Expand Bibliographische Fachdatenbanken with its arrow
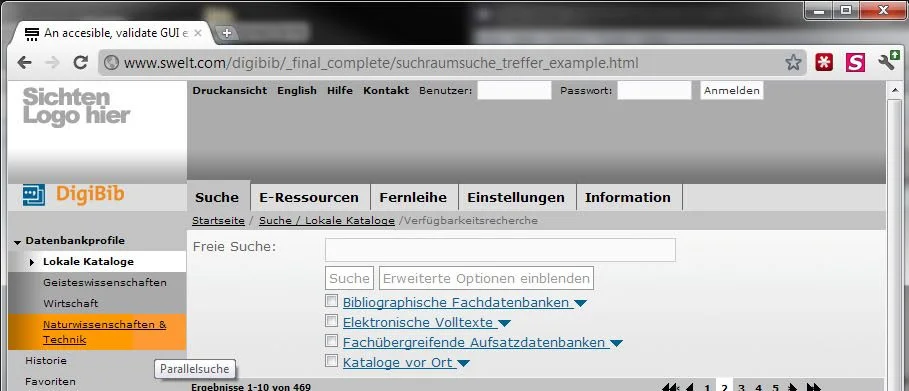 [x=580, y=303]
